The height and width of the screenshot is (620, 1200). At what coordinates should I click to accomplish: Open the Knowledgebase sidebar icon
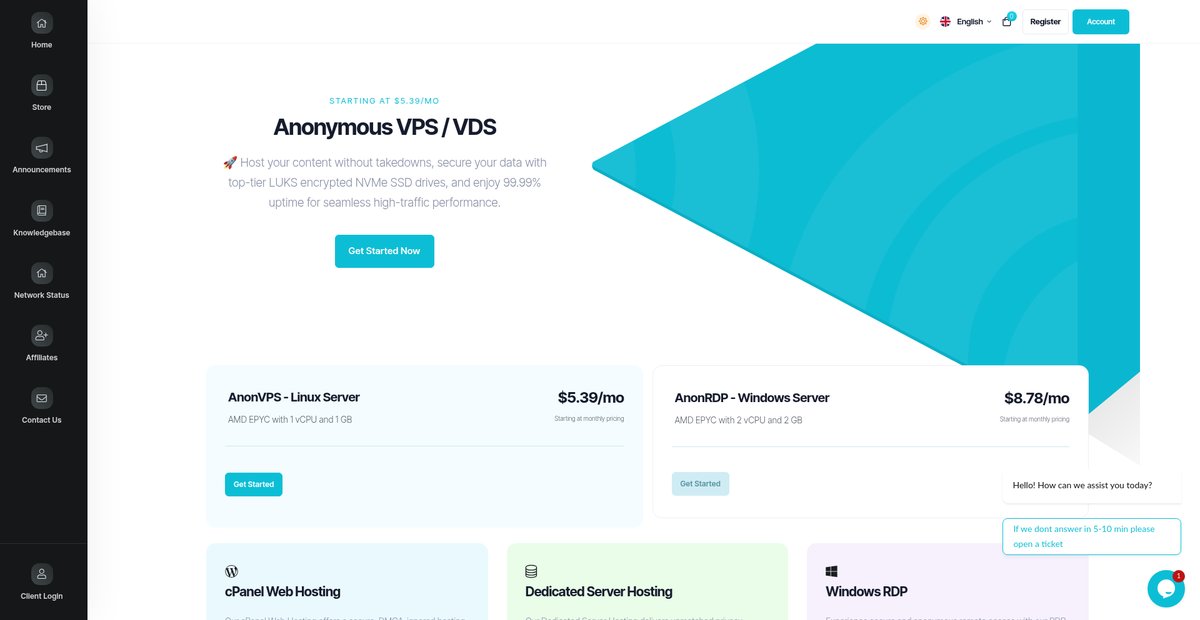41,210
